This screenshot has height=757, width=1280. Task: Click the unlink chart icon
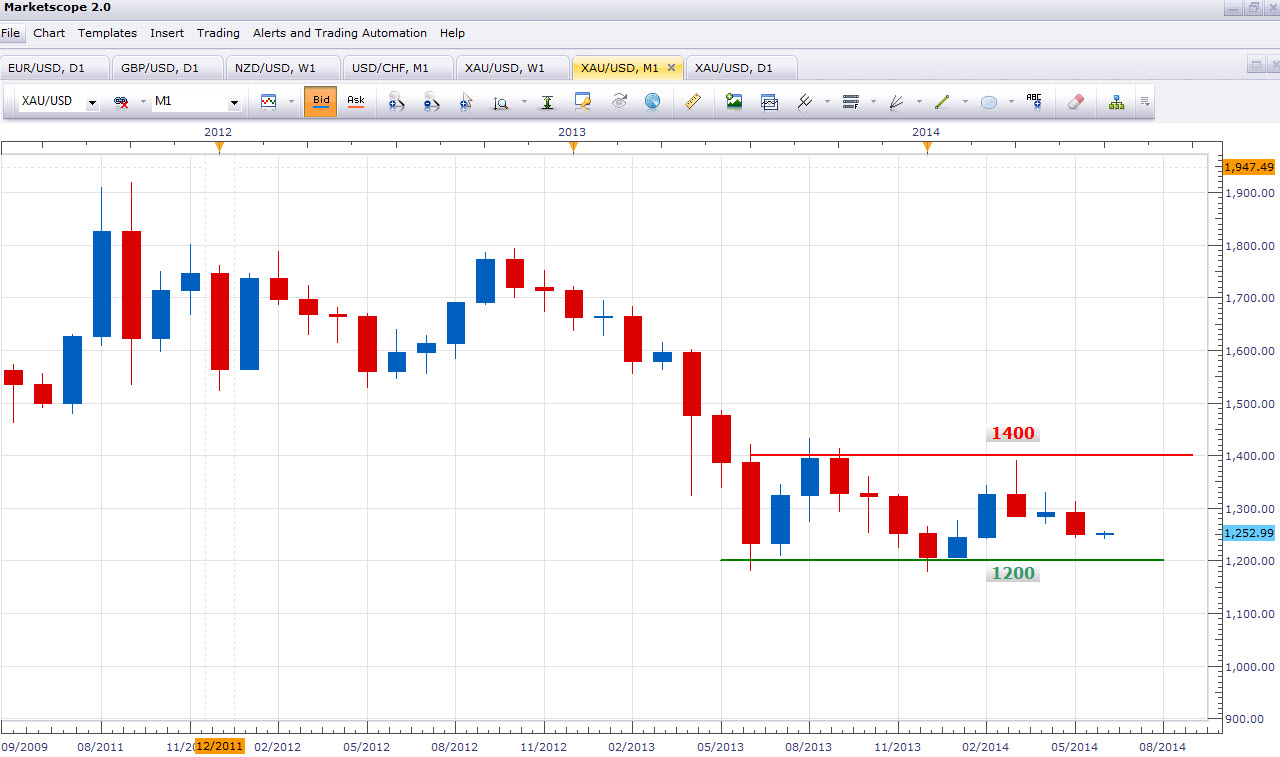(122, 102)
